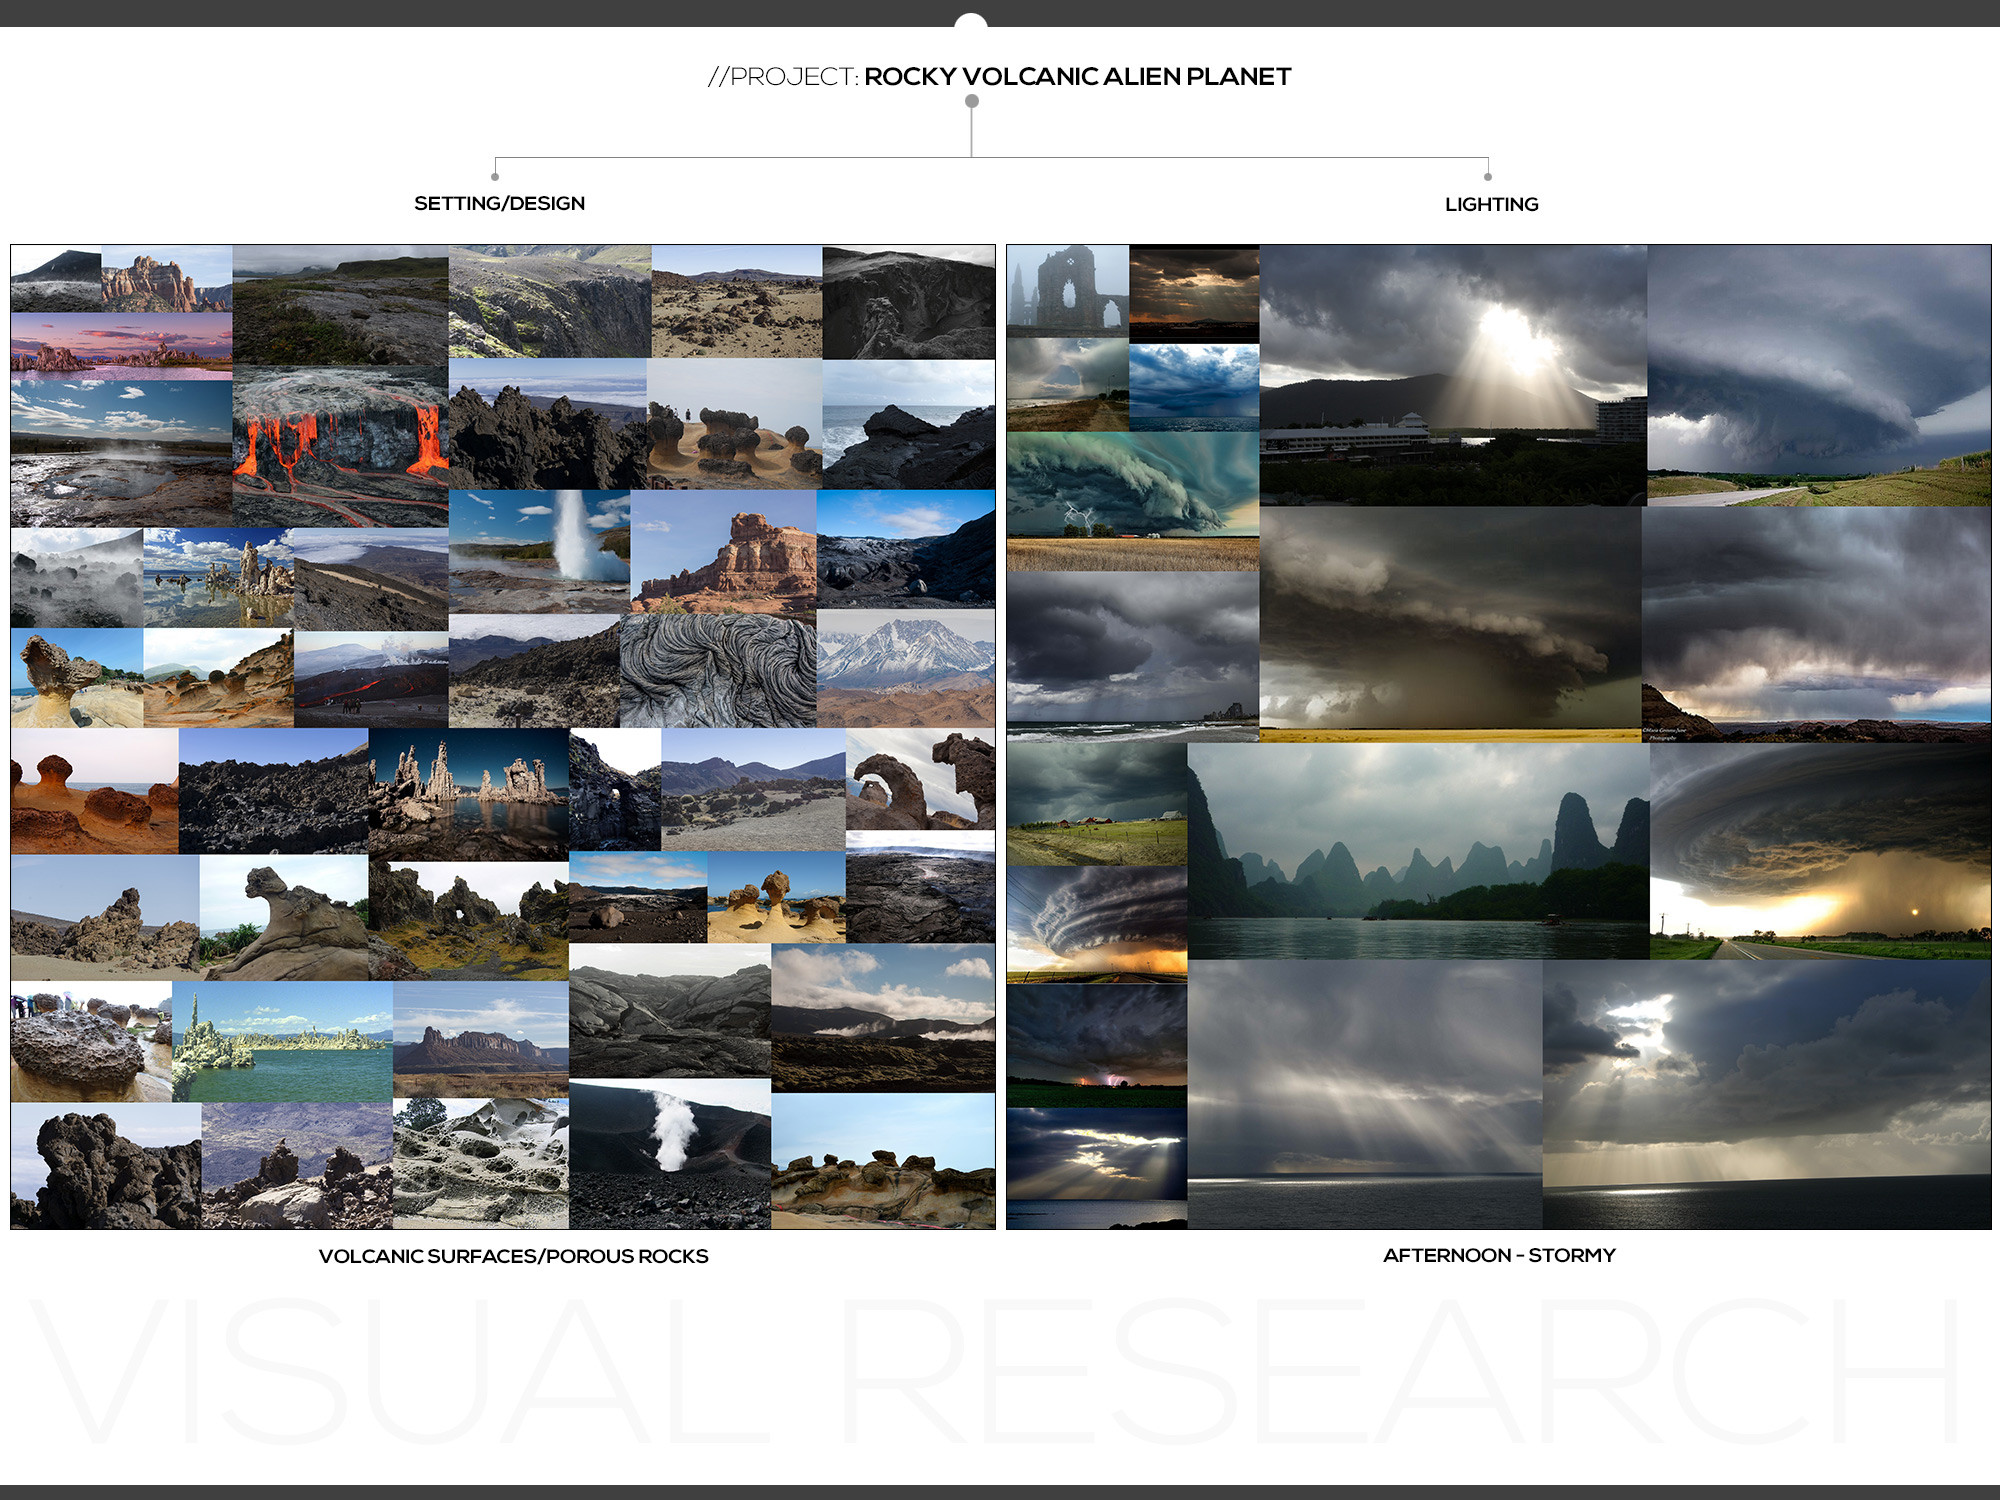This screenshot has height=1500, width=2000.
Task: Select the honeycomb weathered rock photo
Action: tap(481, 1164)
